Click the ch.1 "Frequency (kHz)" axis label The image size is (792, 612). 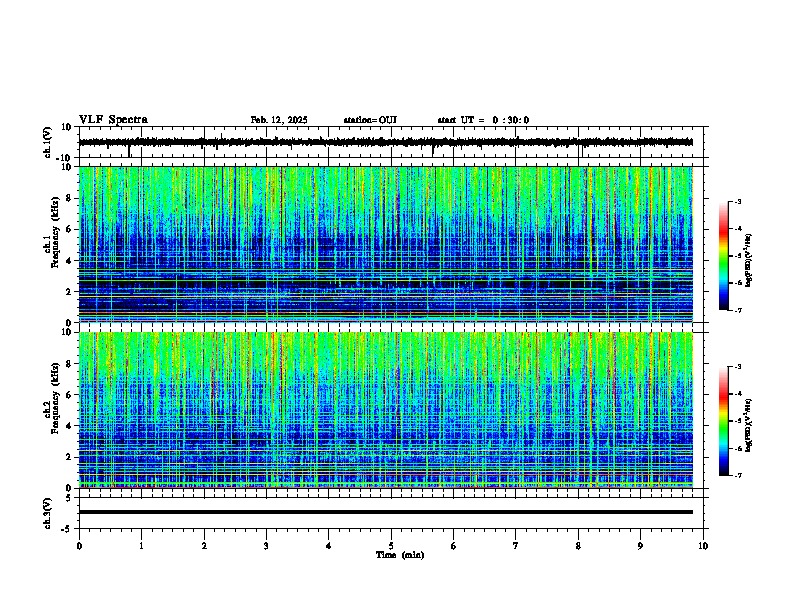tap(55, 232)
